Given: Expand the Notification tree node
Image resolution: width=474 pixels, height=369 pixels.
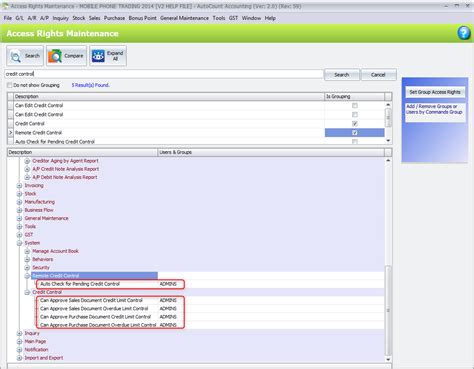Looking at the screenshot, I should (19, 350).
